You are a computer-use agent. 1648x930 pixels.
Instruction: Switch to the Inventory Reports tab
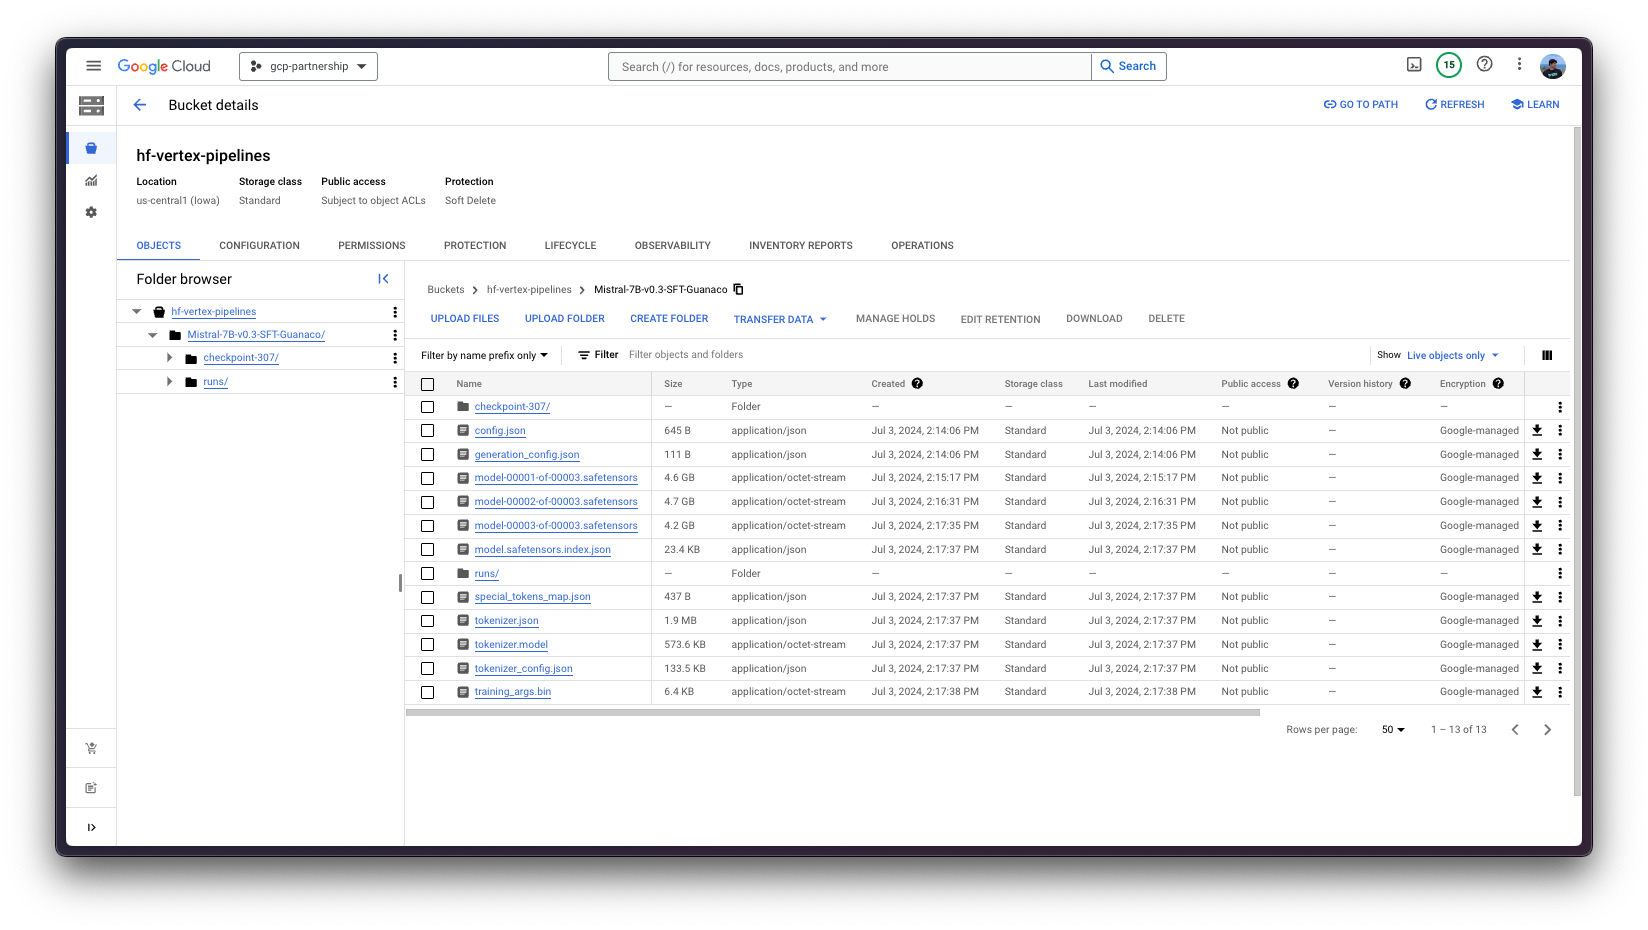point(801,246)
